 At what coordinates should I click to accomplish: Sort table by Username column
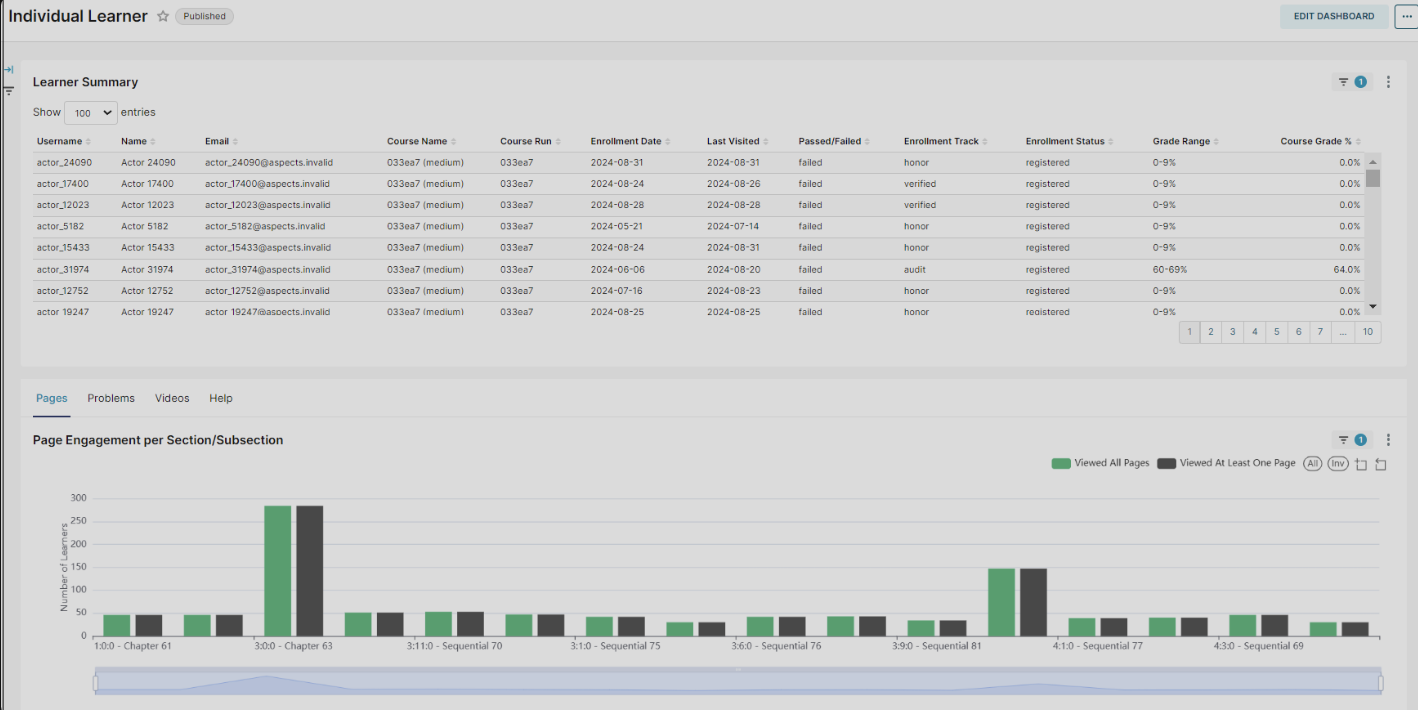tap(64, 141)
